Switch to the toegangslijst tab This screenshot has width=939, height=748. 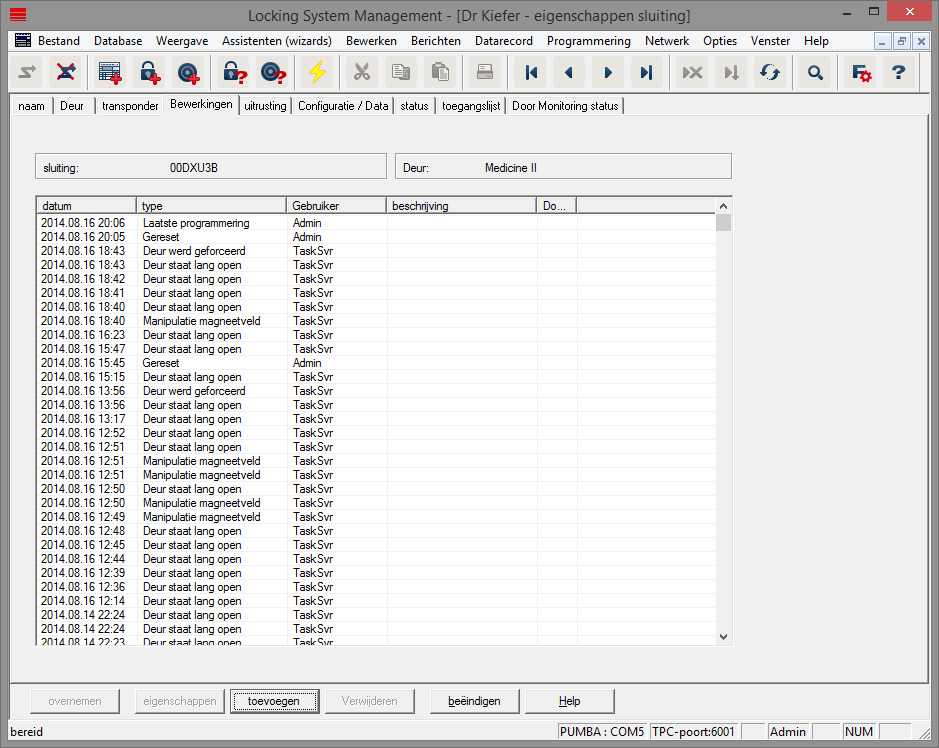coord(470,106)
